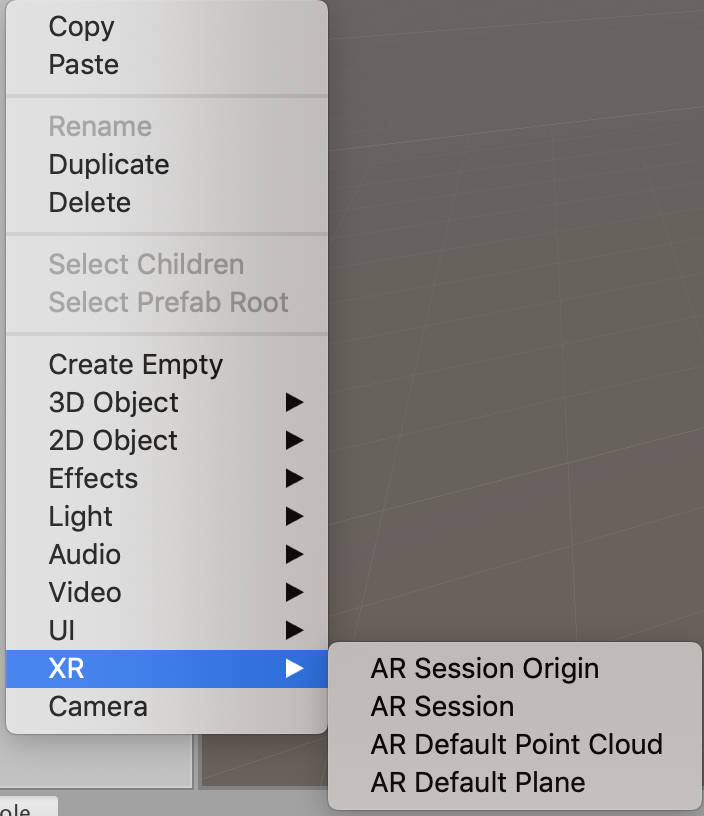Open the Video submenu

[x=85, y=593]
